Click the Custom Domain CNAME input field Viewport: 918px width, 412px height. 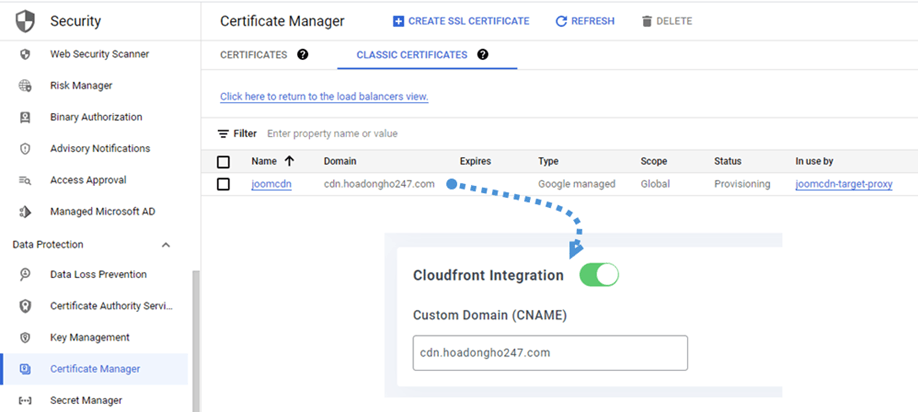[x=550, y=353]
